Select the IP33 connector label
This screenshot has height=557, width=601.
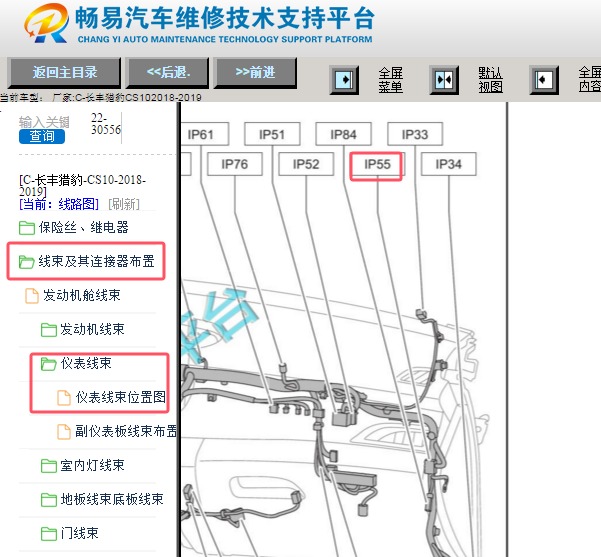pyautogui.click(x=415, y=134)
